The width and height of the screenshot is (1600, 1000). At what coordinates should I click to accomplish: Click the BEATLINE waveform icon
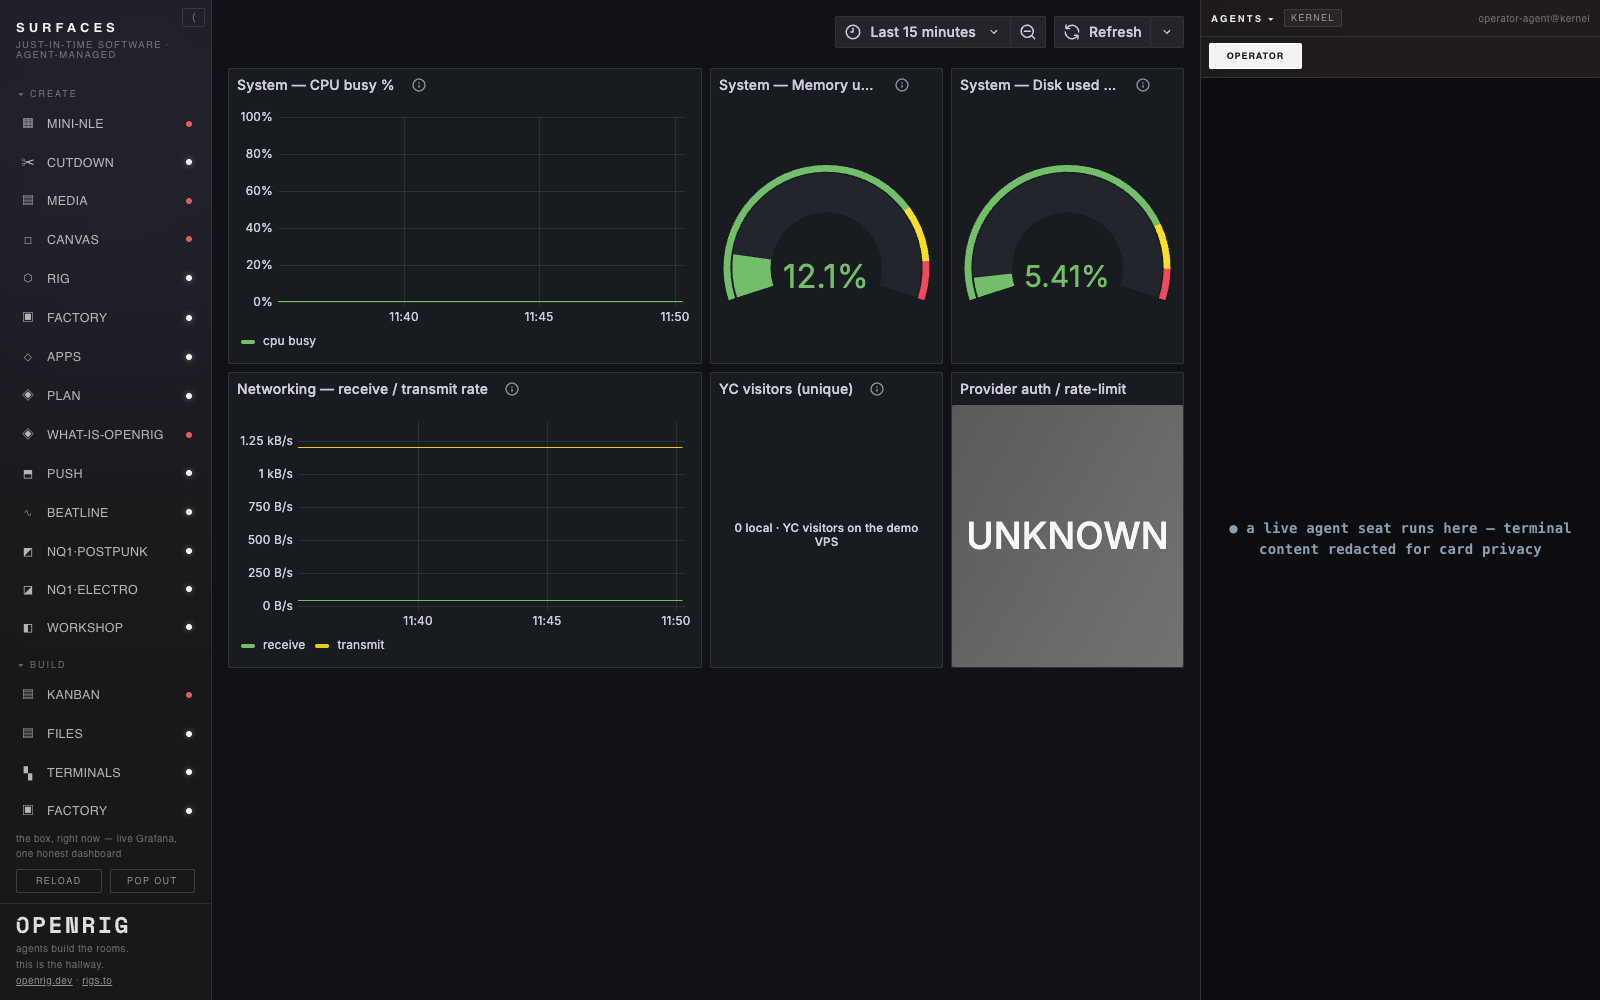click(x=28, y=513)
